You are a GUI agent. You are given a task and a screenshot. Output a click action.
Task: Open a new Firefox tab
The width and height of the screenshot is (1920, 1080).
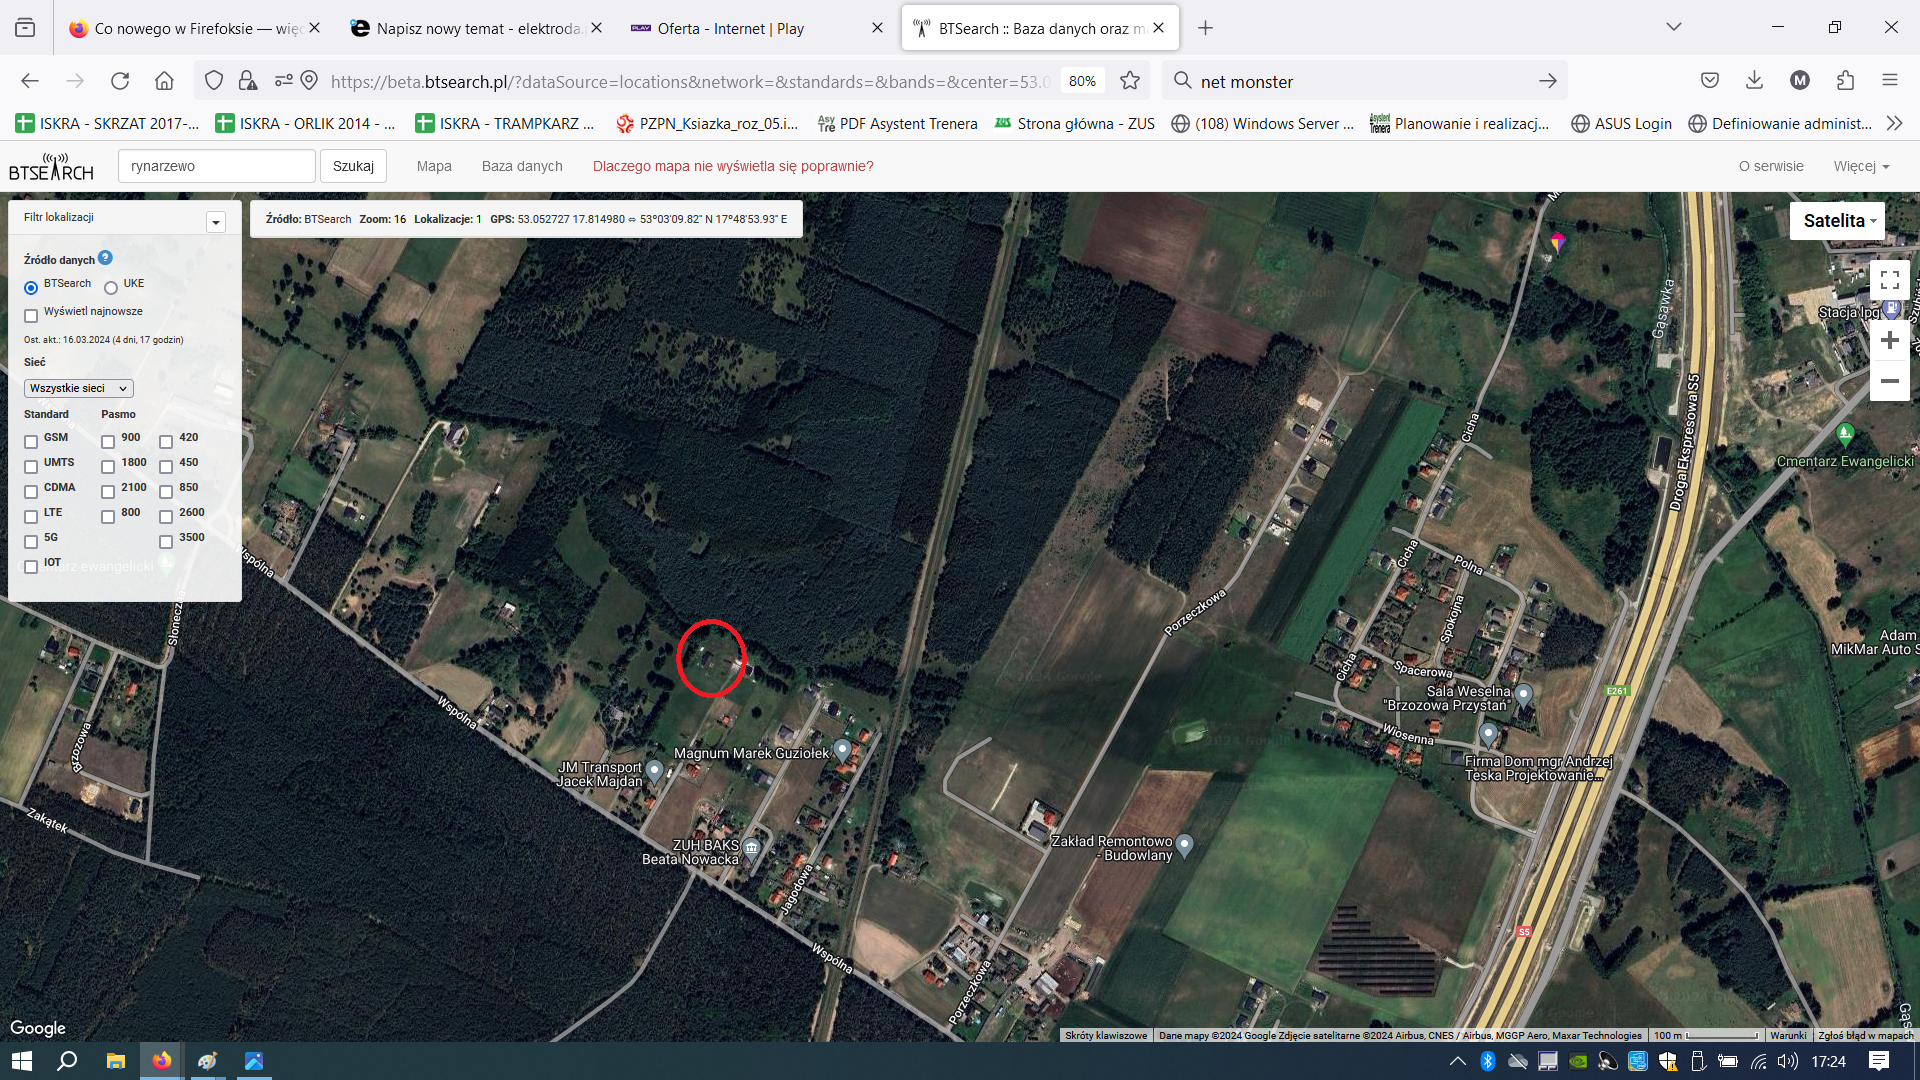coord(1205,28)
